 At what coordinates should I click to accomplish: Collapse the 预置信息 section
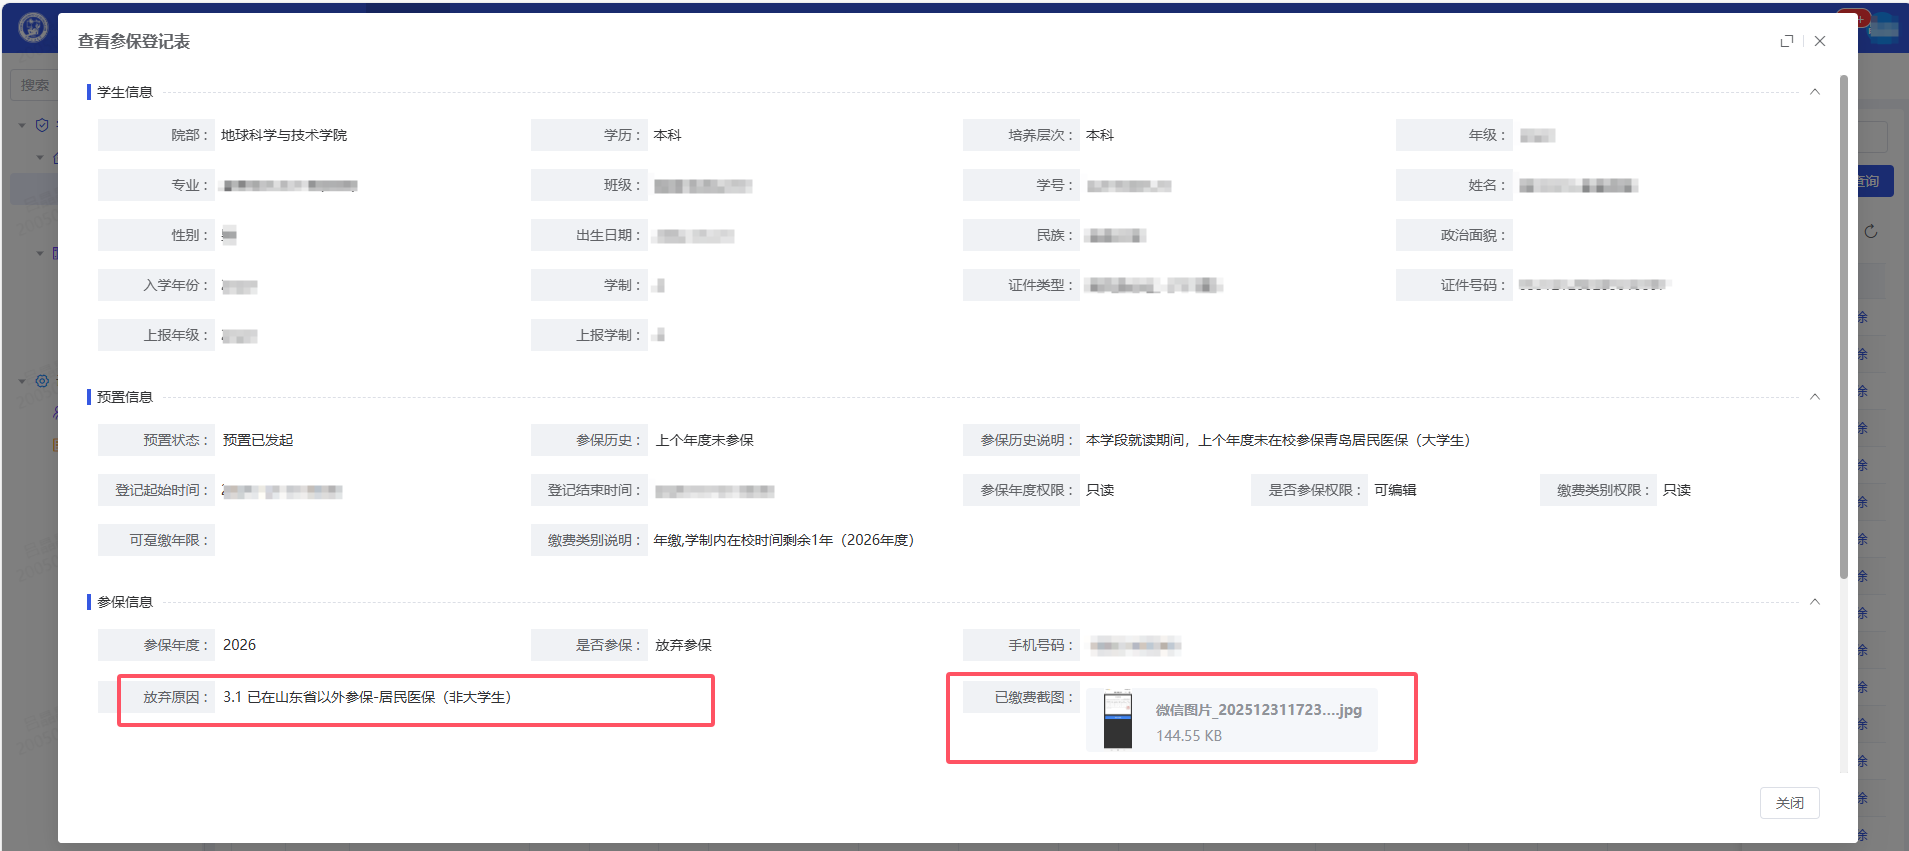point(1814,397)
